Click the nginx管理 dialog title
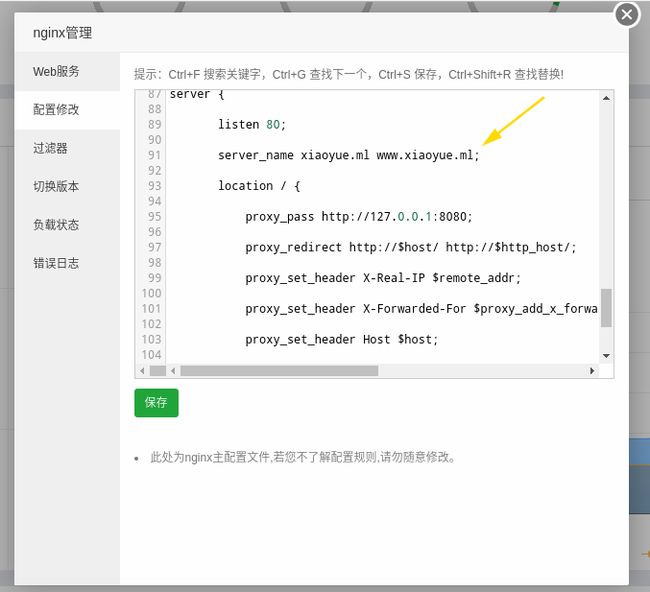The width and height of the screenshot is (650, 592). (x=62, y=33)
